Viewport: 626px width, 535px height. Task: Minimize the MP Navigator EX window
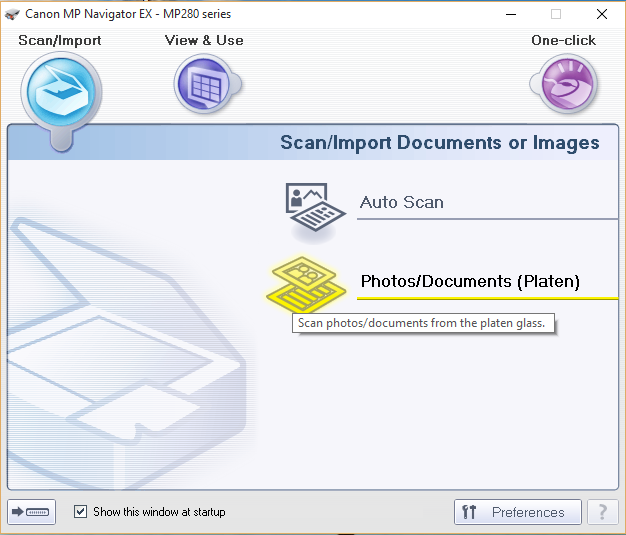511,14
